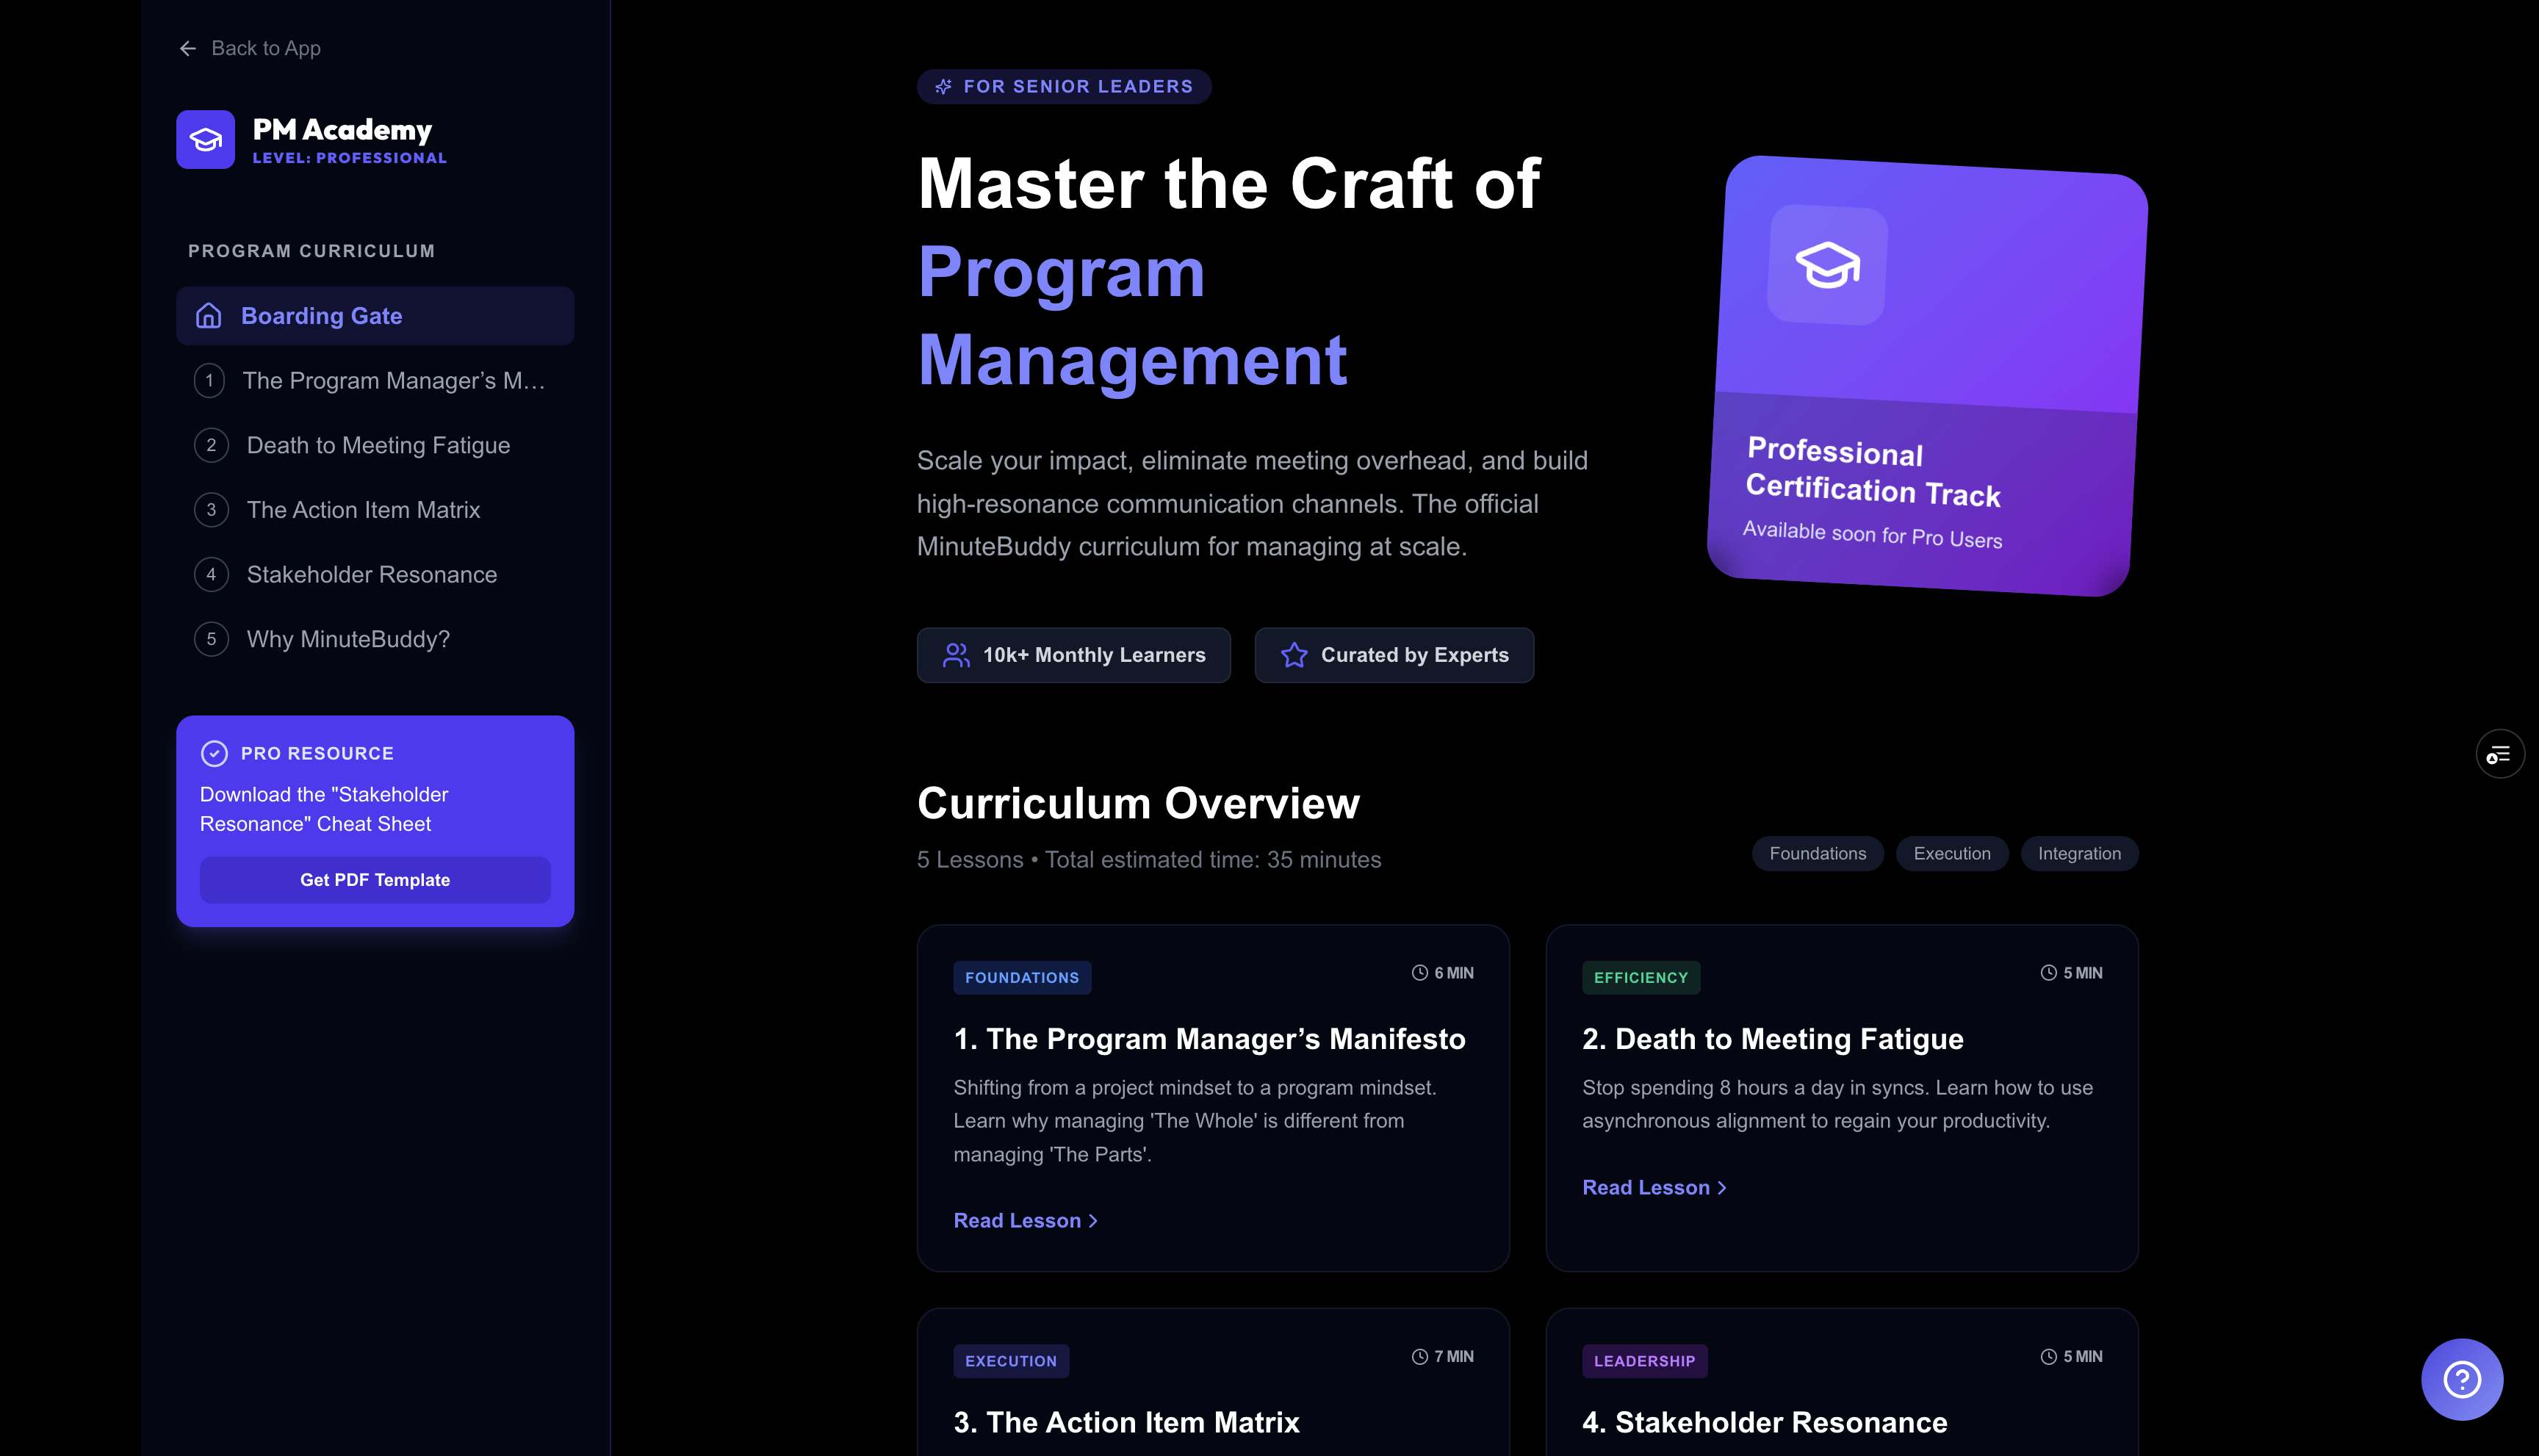Click the Professional Certification Track card

(1925, 400)
